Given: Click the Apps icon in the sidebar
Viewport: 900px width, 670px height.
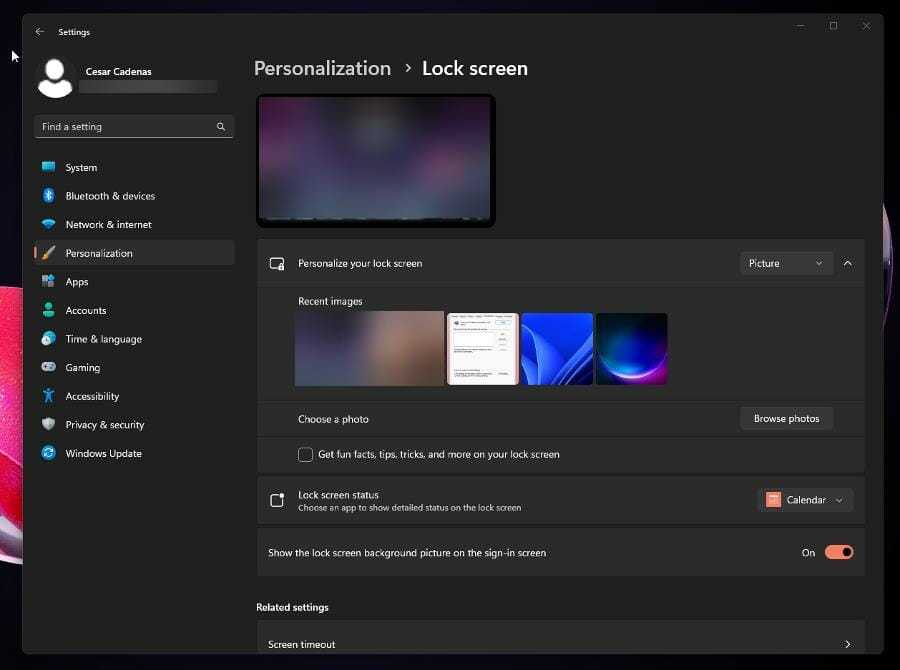Looking at the screenshot, I should [x=49, y=281].
